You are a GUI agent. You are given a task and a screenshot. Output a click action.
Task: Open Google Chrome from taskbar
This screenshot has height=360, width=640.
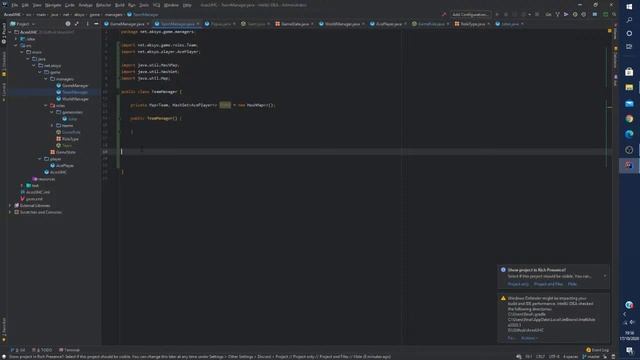(629, 119)
